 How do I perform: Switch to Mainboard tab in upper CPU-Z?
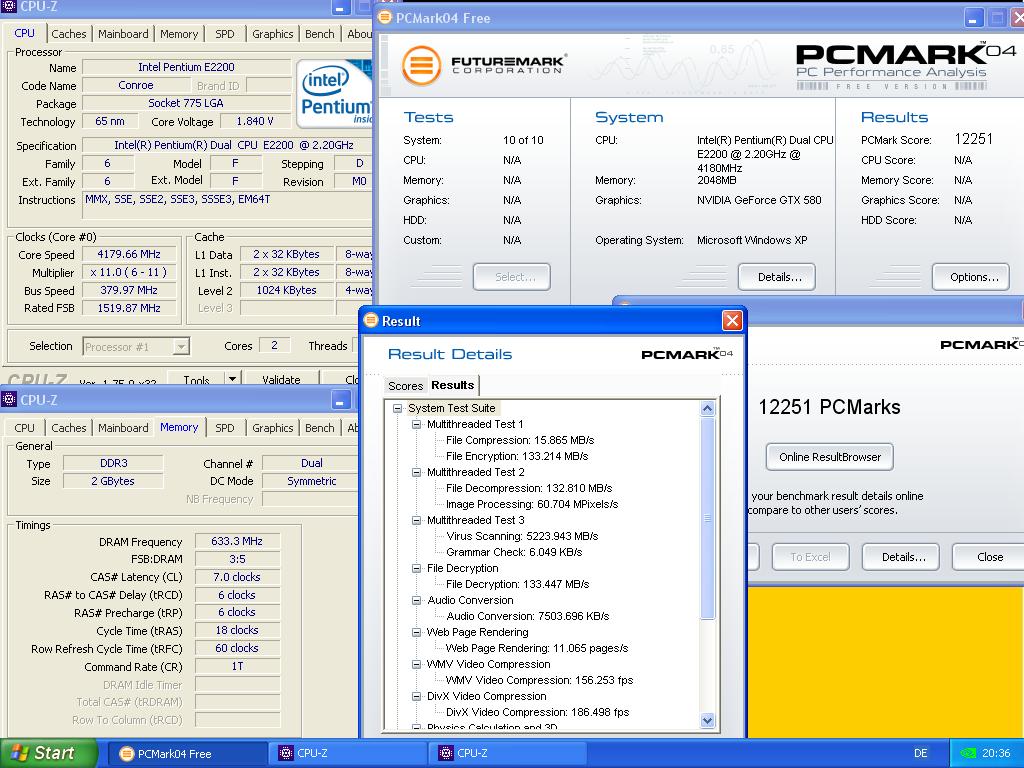[123, 34]
